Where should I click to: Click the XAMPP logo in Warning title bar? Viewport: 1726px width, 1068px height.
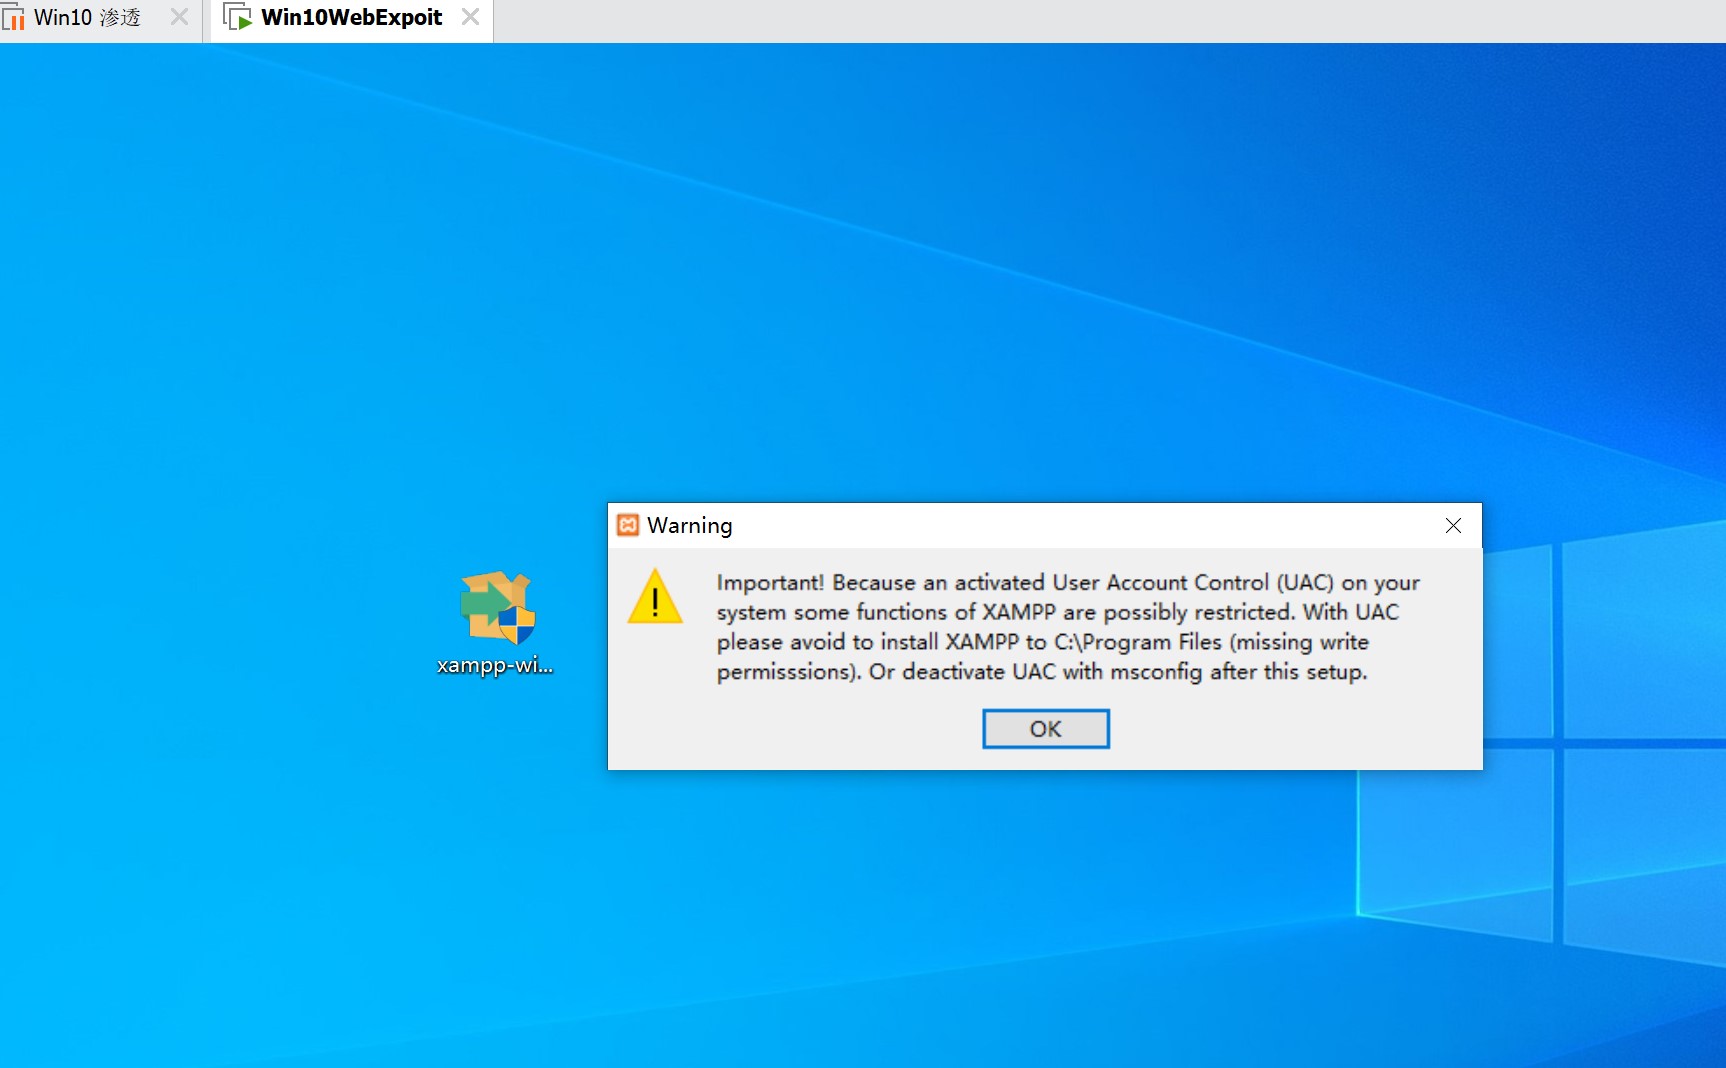(x=628, y=525)
